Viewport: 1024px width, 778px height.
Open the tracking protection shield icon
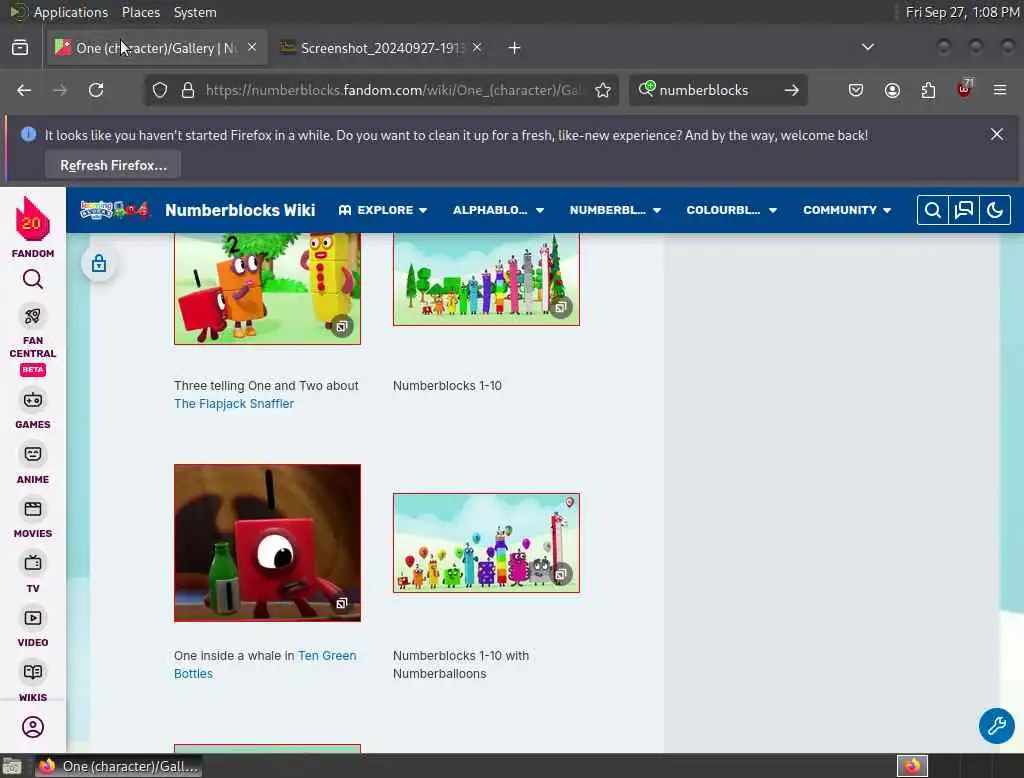click(x=160, y=90)
